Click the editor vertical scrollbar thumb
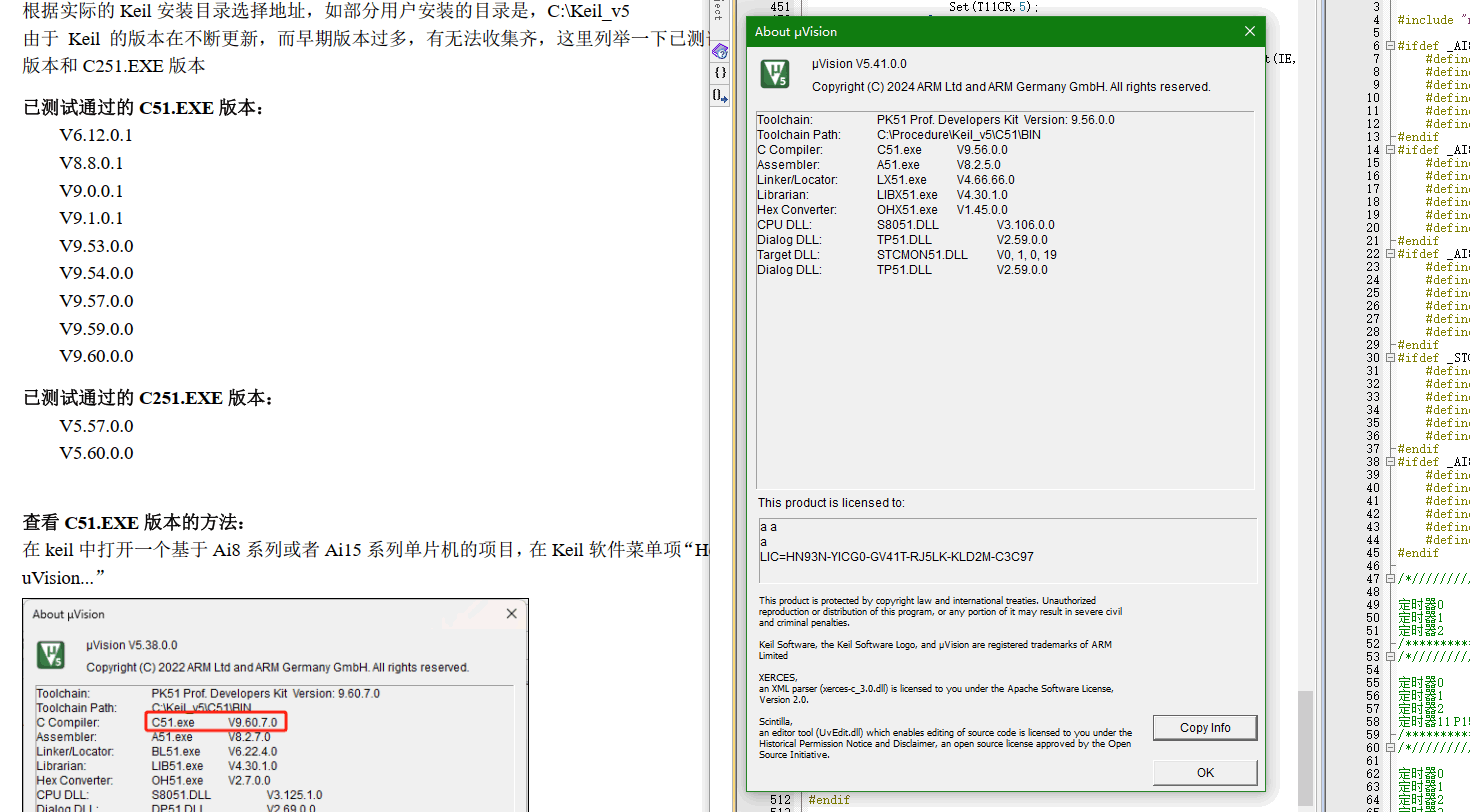 [x=1305, y=748]
